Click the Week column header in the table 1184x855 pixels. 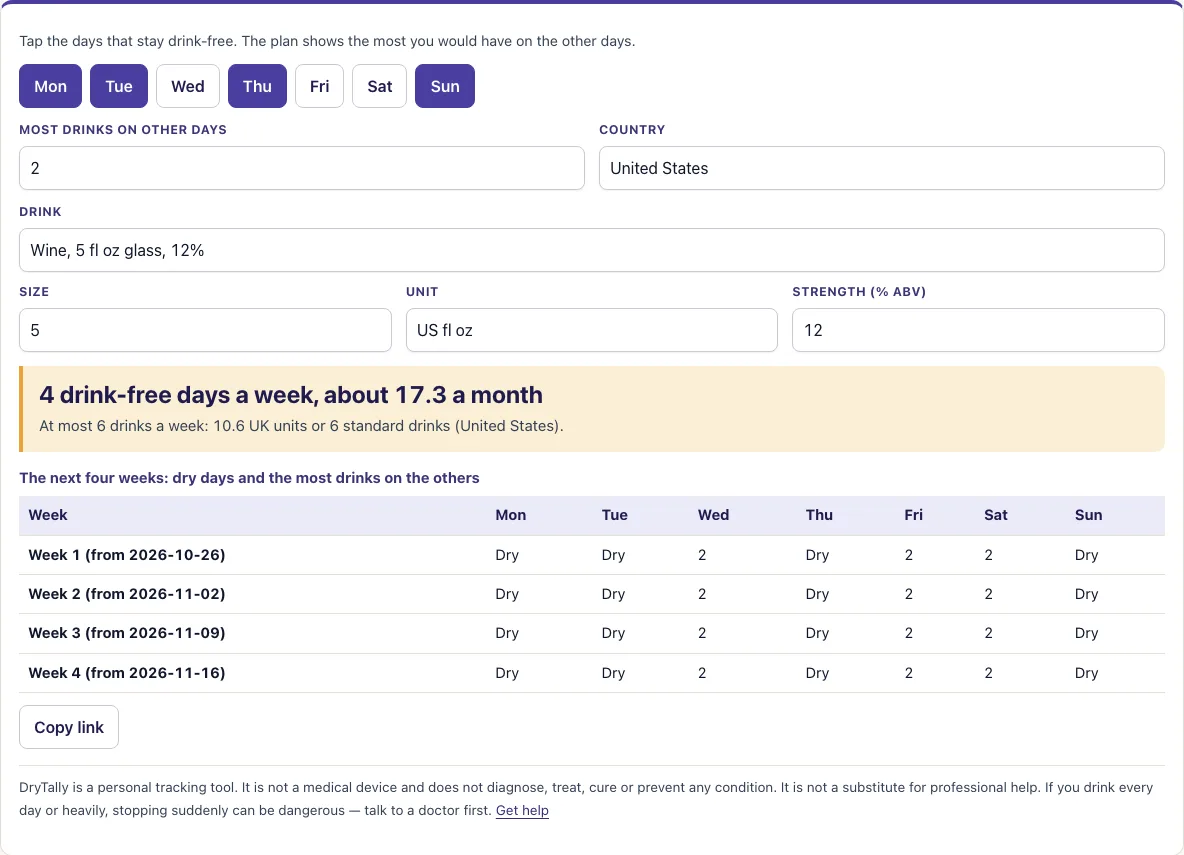pos(48,515)
